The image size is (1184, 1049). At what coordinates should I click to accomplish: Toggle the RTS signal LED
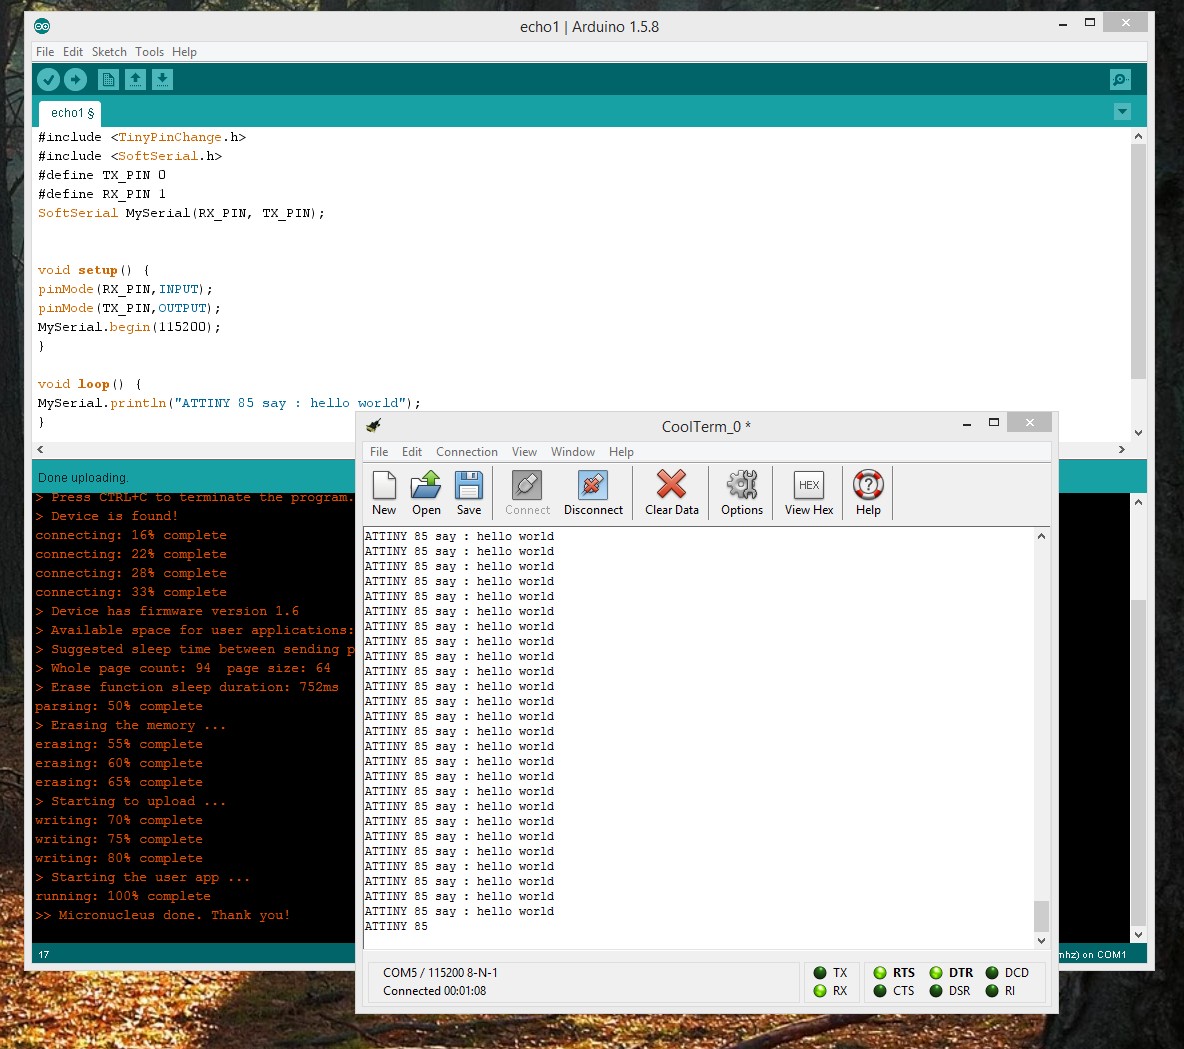[880, 973]
